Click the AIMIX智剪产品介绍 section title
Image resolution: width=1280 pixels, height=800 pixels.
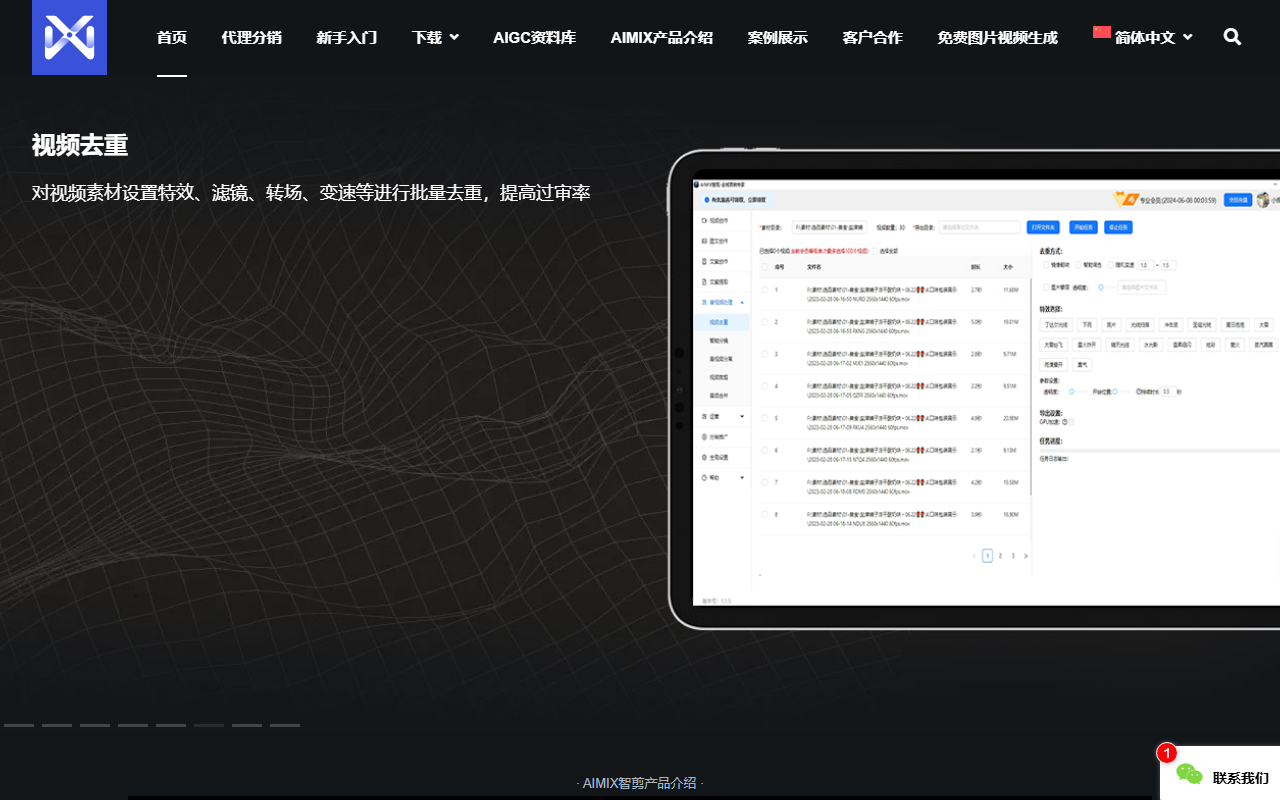click(x=640, y=783)
